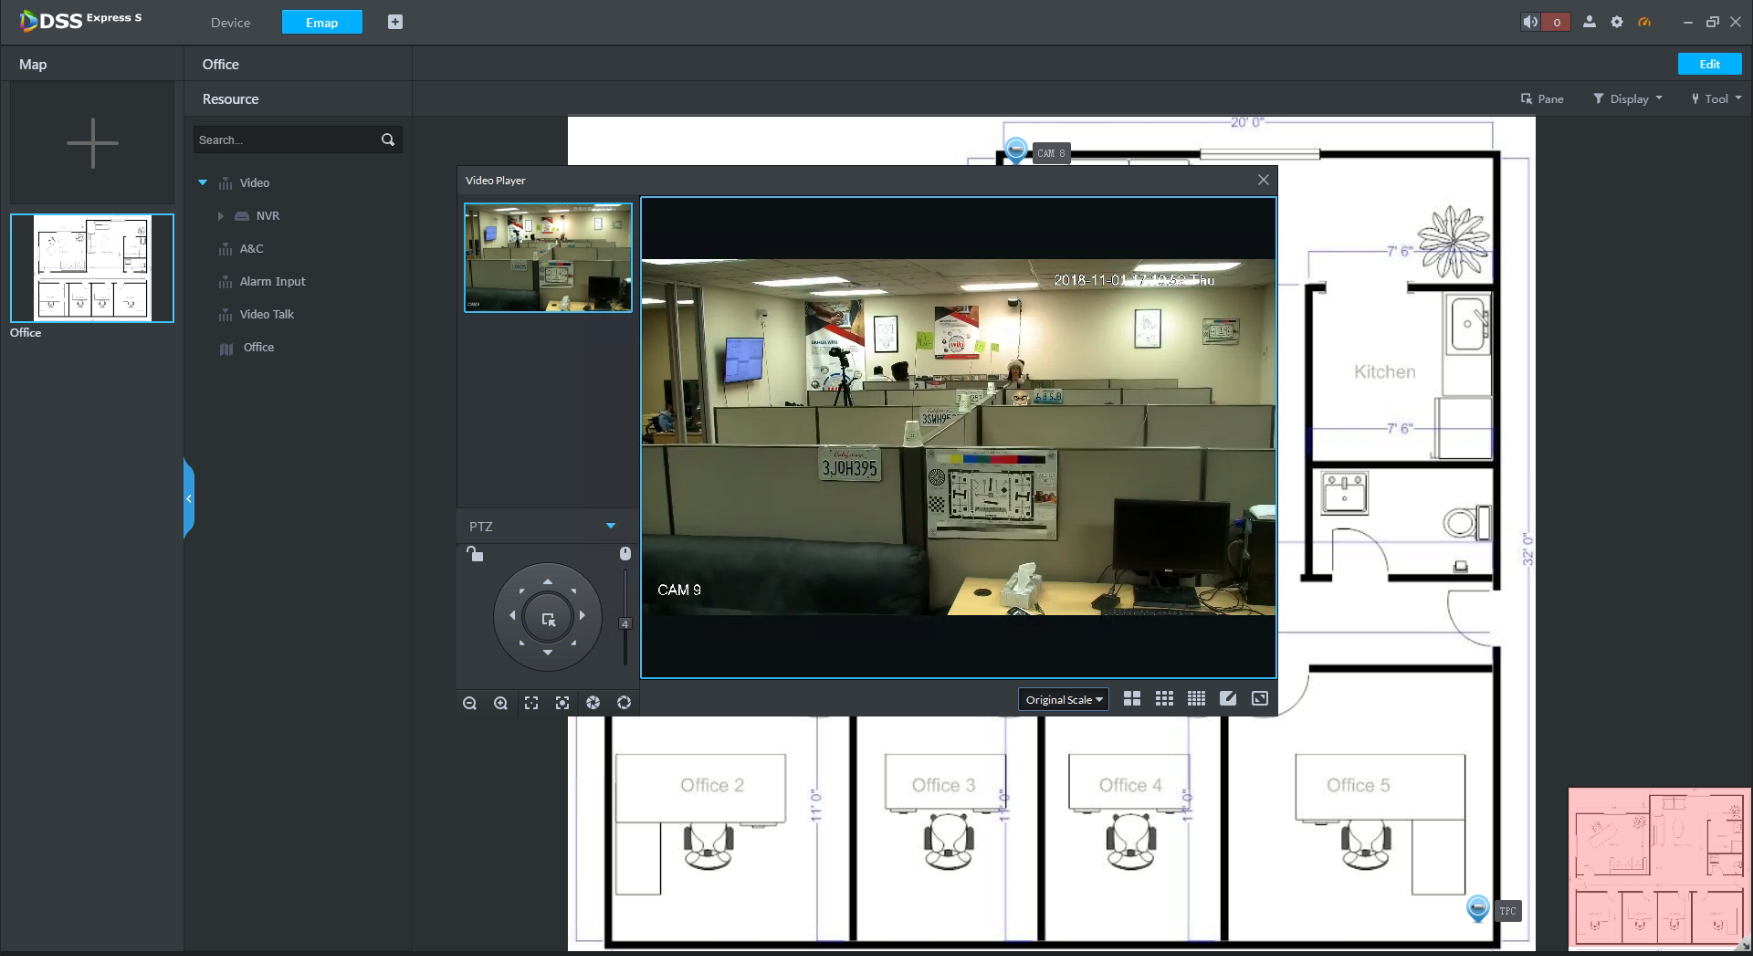Focus the resource Search field

click(285, 140)
